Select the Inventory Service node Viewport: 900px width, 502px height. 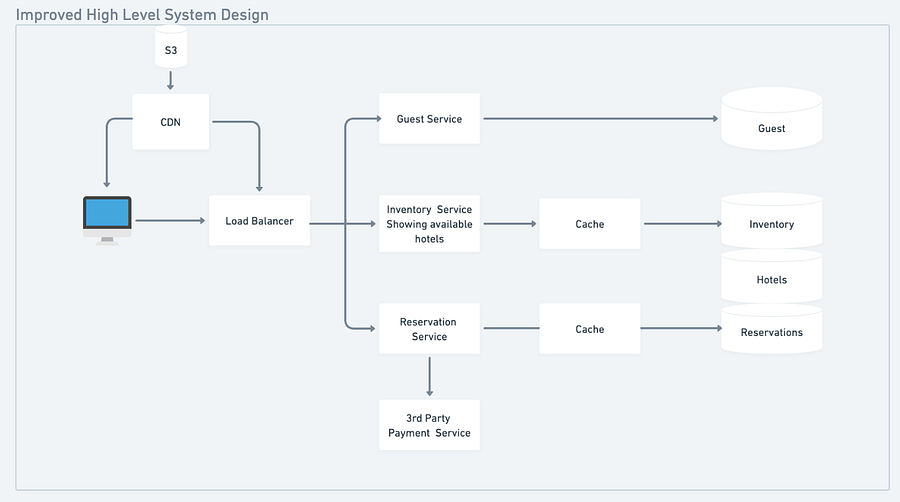(429, 224)
